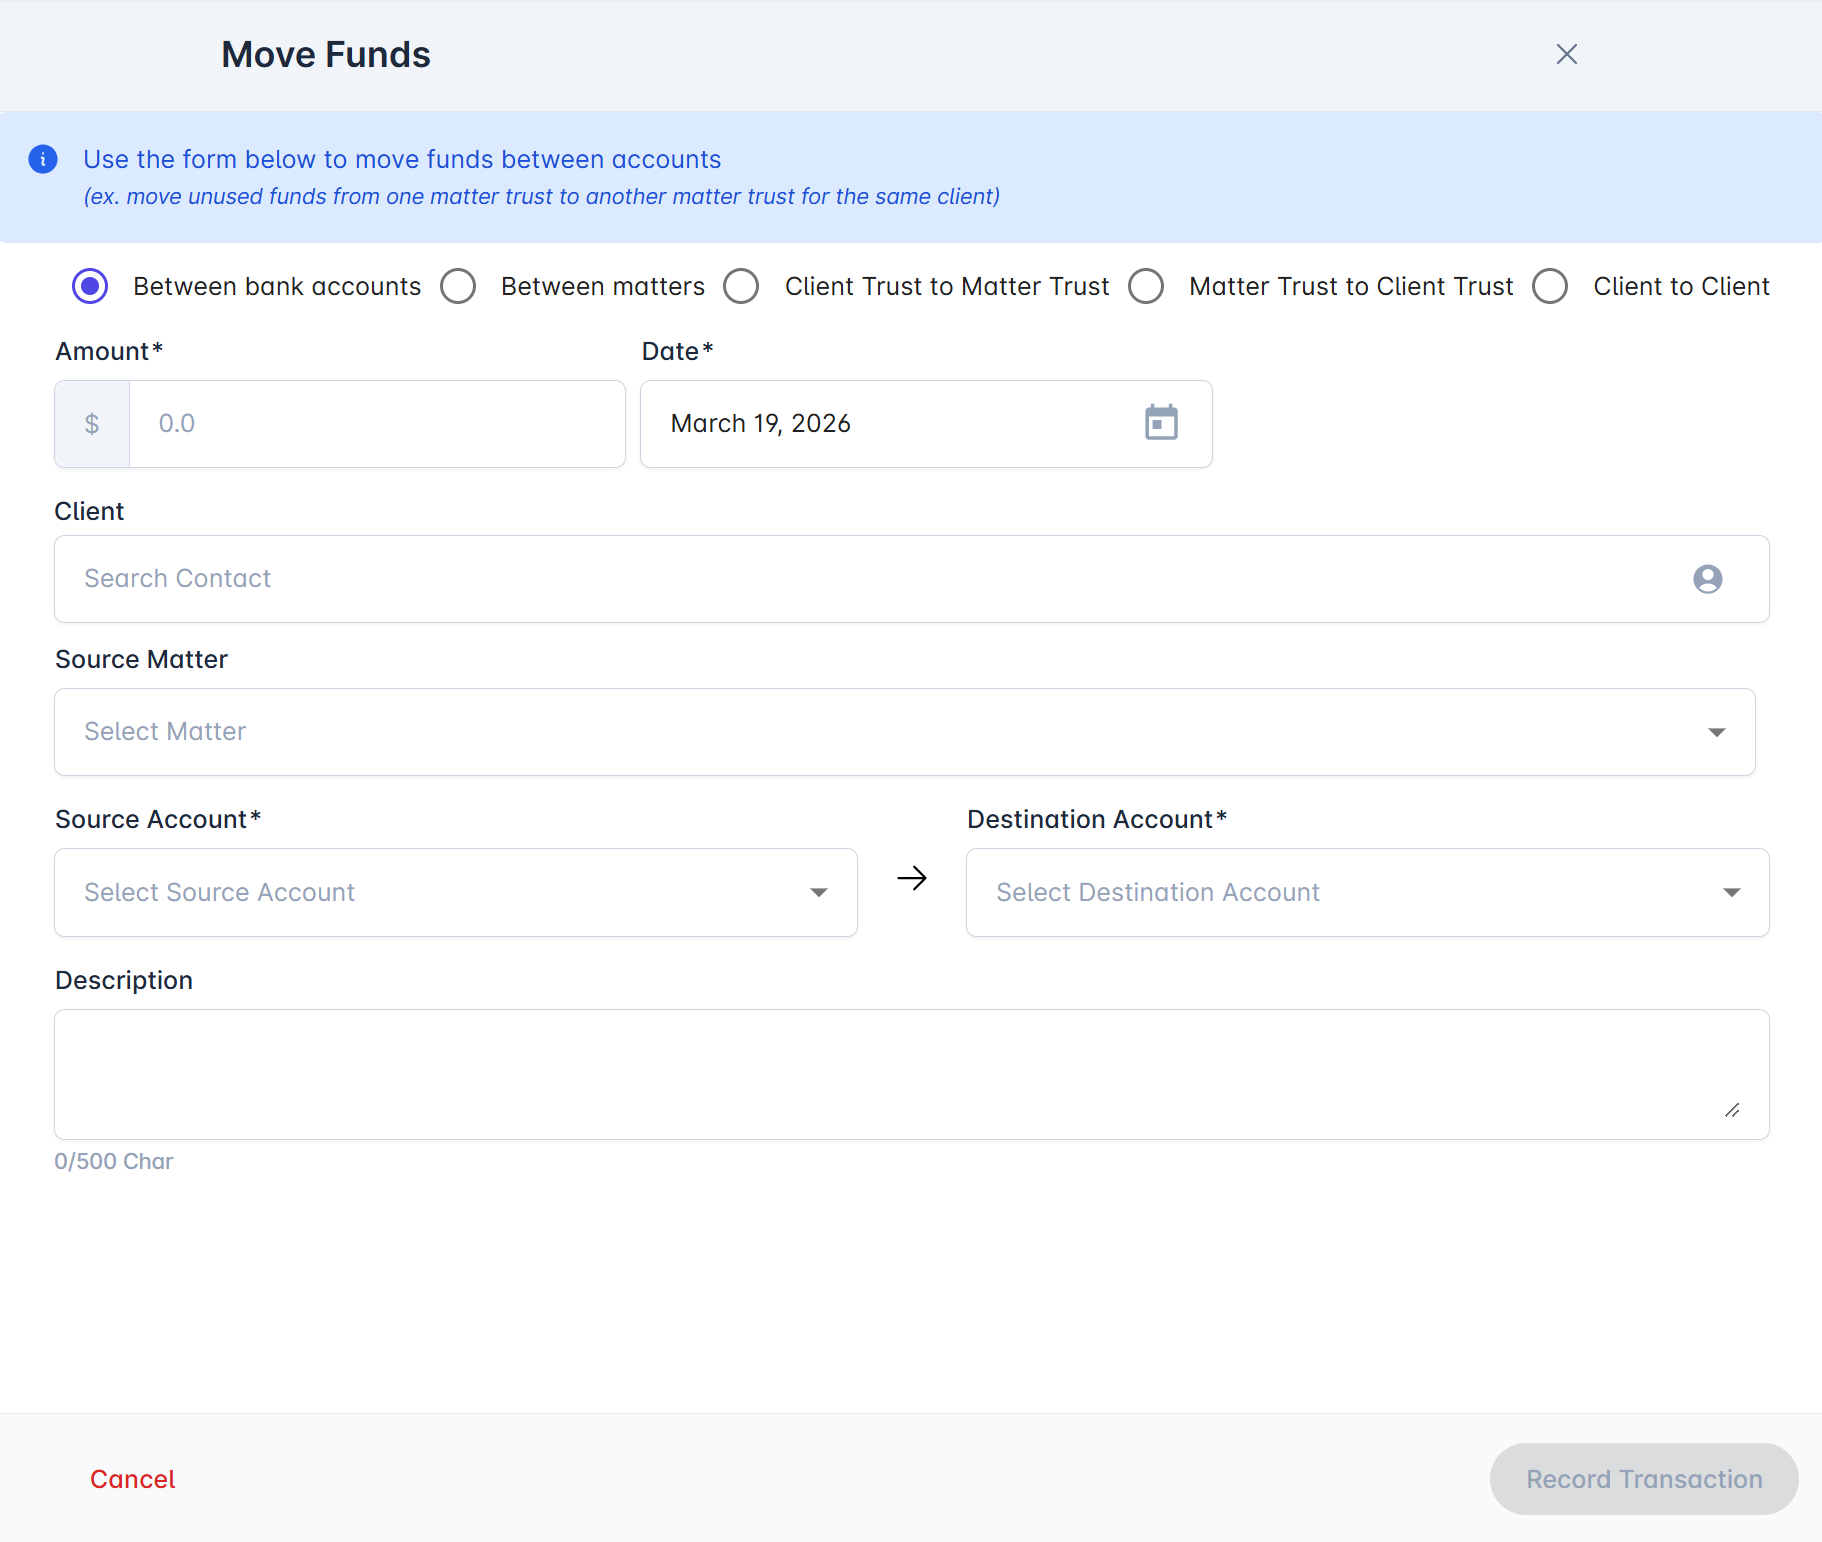This screenshot has height=1542, width=1822.
Task: Click the blue info icon in banner
Action: [43, 160]
